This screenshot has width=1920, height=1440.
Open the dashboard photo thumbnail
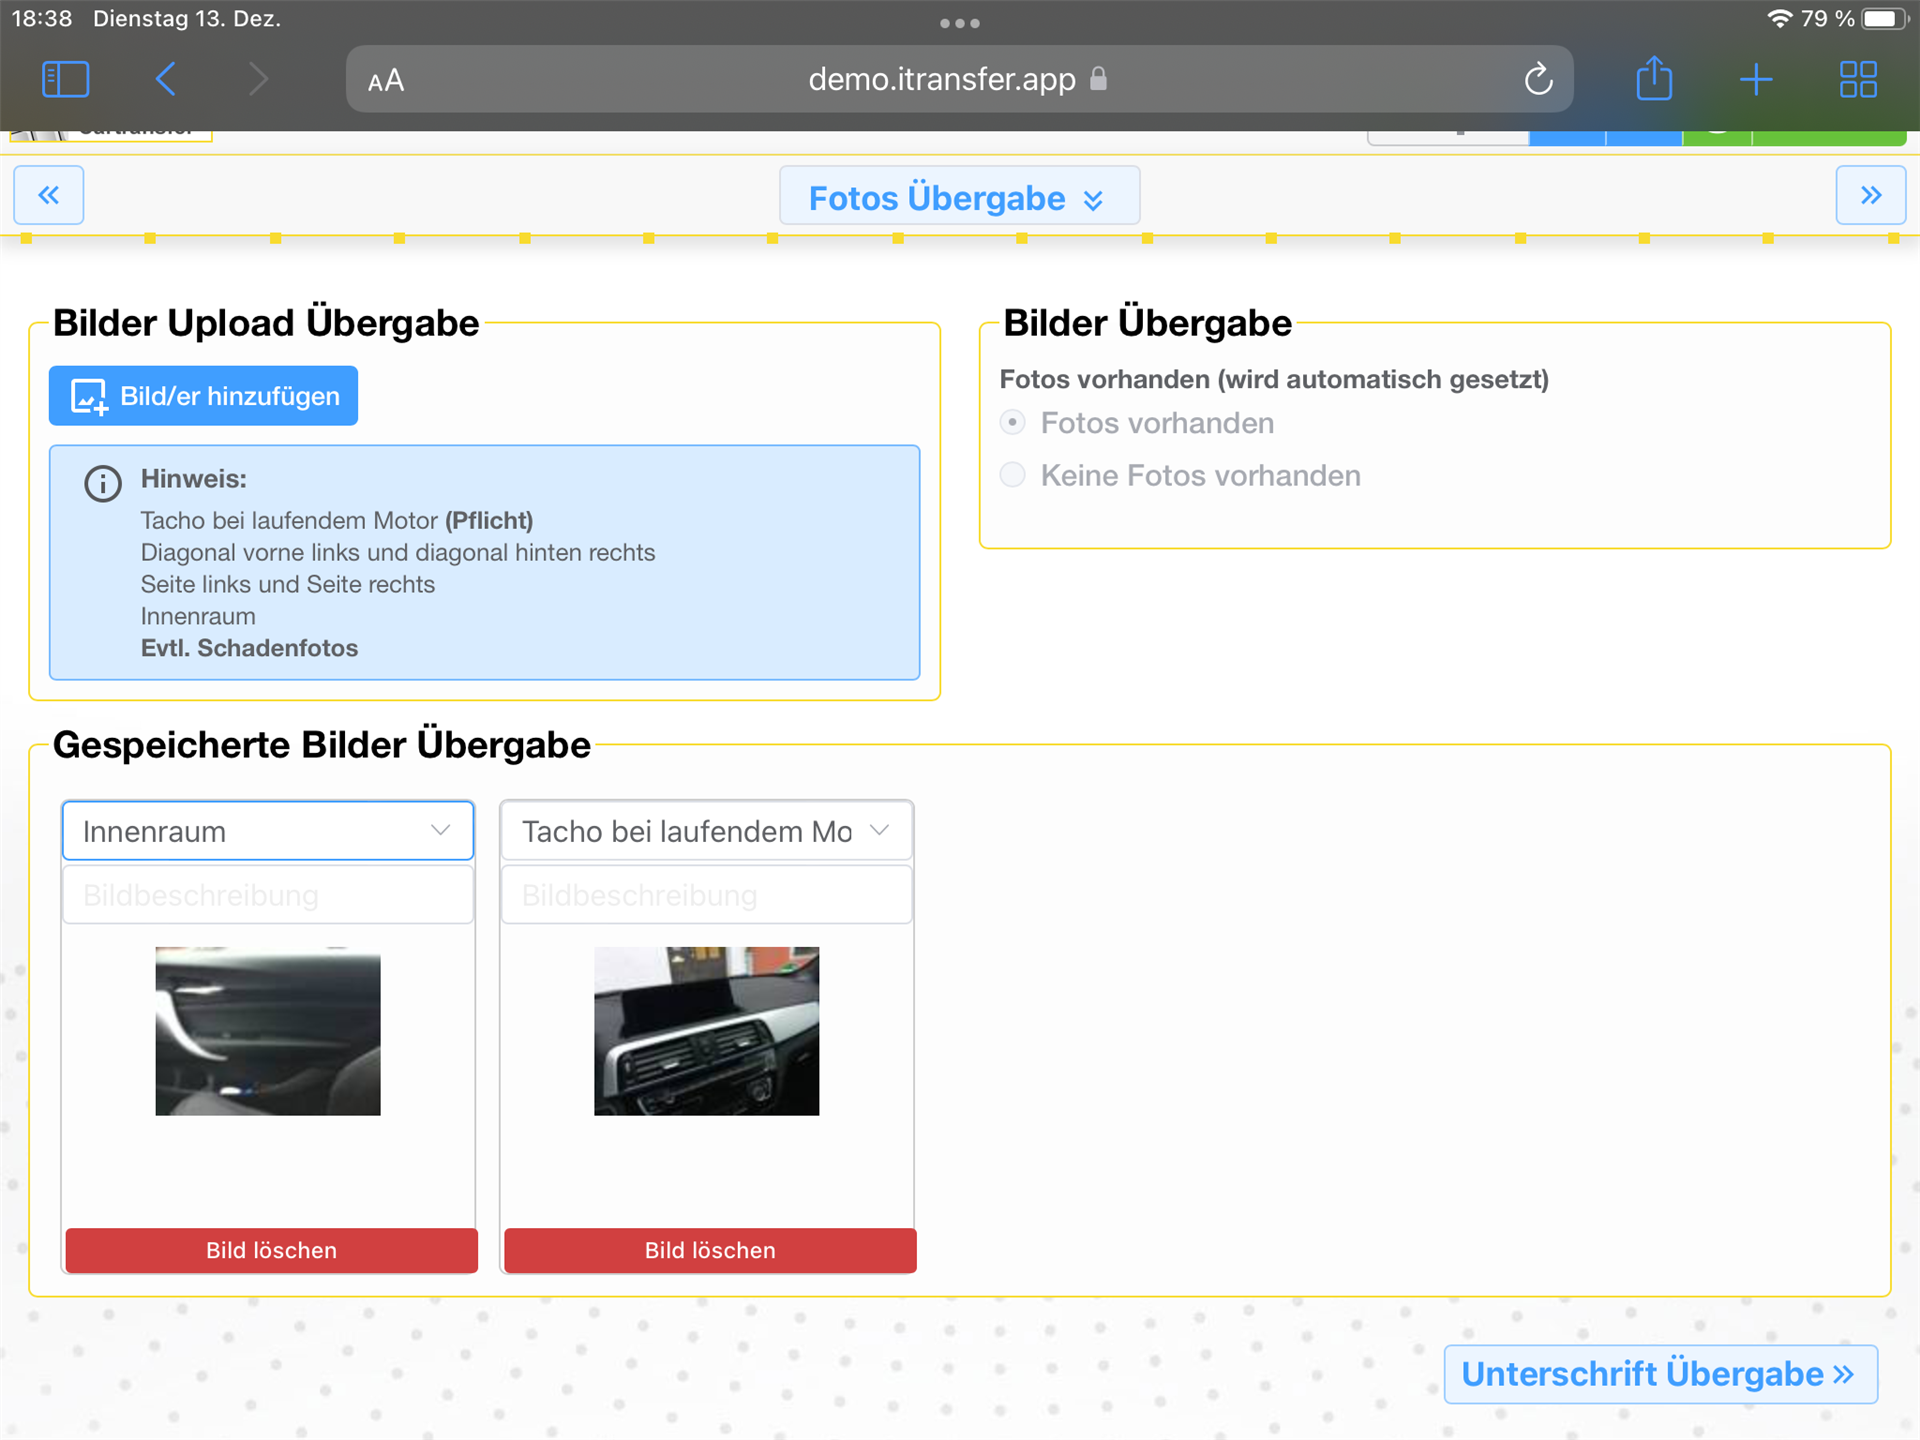(706, 1031)
